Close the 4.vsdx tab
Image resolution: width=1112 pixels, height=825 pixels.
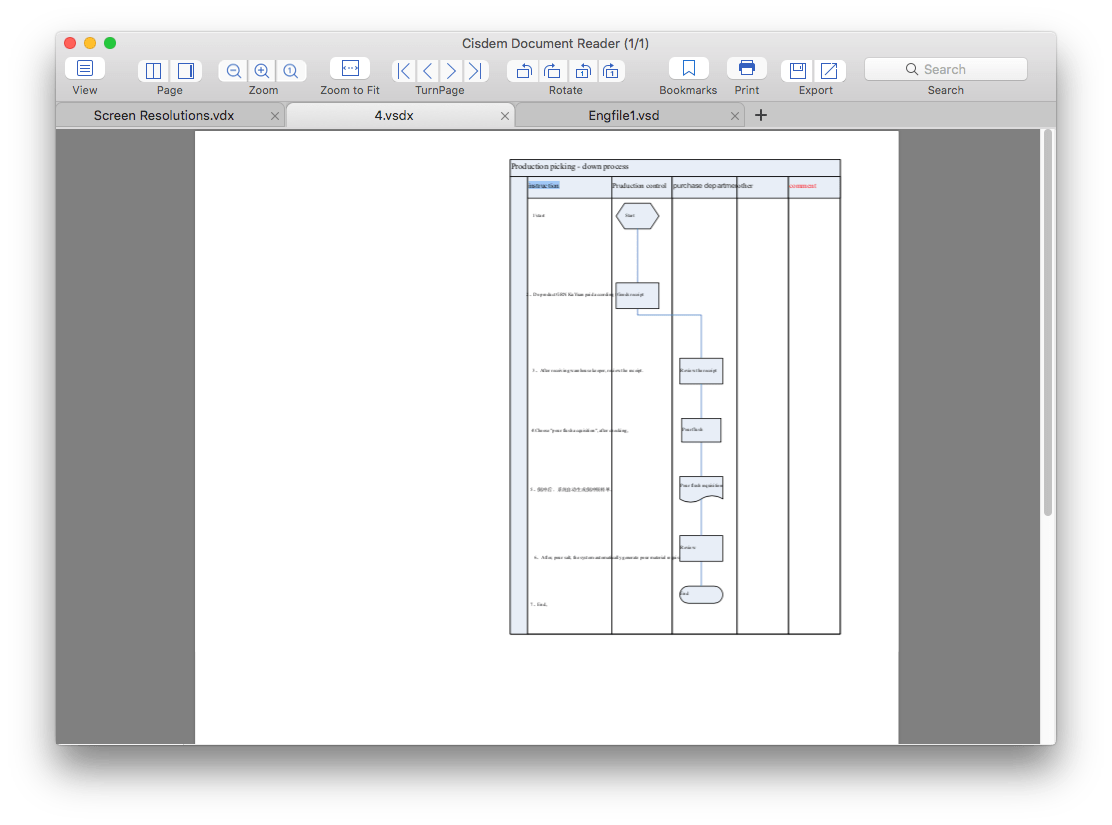[505, 116]
